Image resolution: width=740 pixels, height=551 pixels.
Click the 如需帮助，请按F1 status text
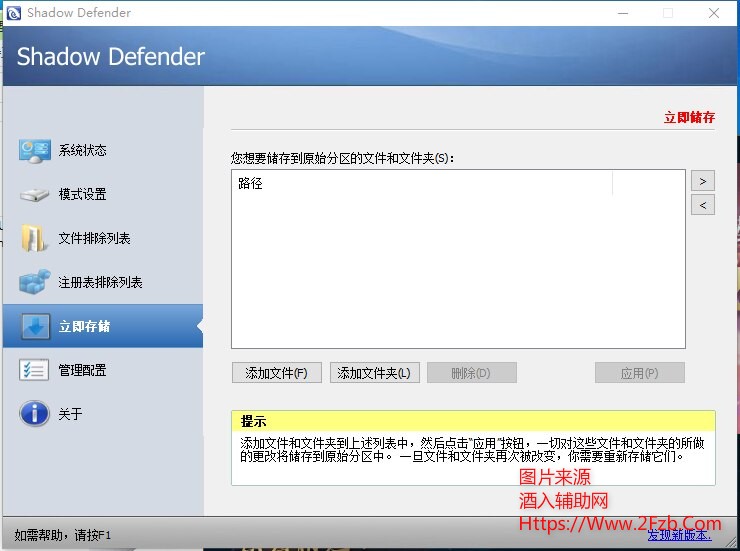(63, 535)
